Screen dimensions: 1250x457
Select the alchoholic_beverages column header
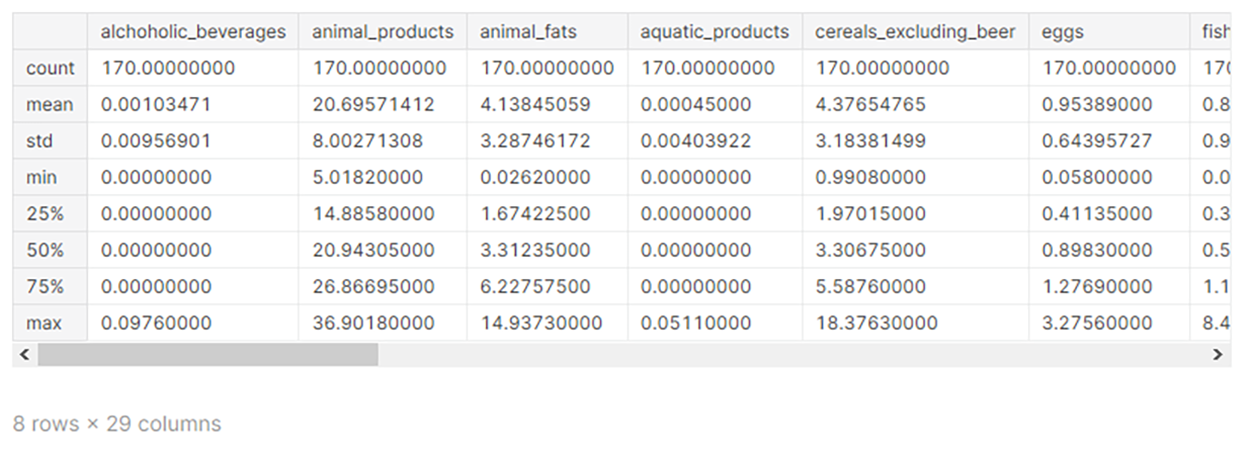(x=193, y=32)
